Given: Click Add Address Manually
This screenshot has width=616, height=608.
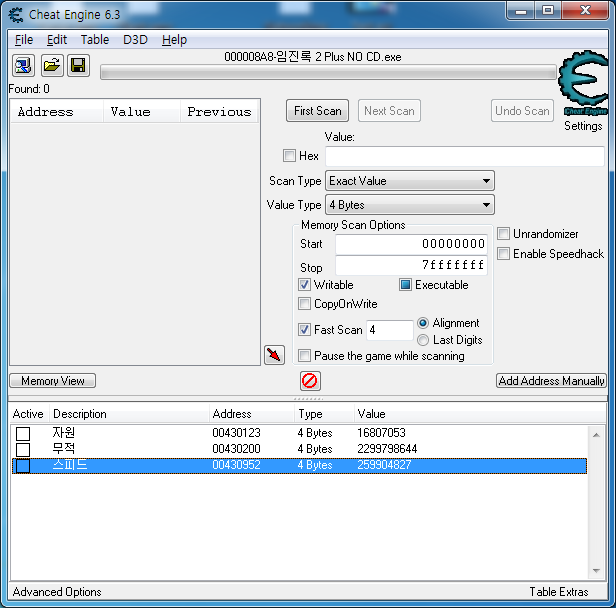Looking at the screenshot, I should pos(551,381).
